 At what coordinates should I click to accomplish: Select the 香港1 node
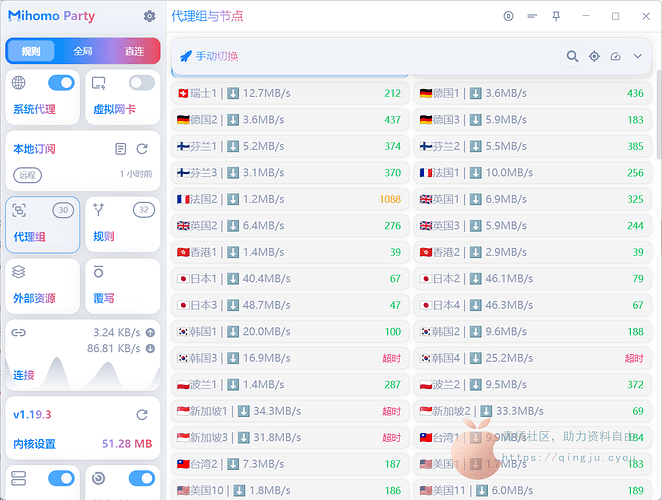click(290, 252)
